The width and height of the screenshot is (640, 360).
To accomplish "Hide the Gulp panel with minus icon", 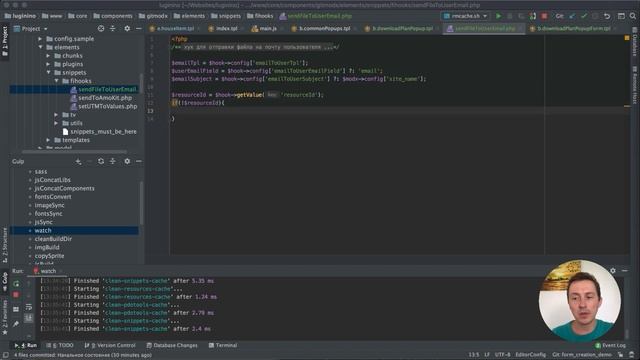I will pyautogui.click(x=139, y=162).
